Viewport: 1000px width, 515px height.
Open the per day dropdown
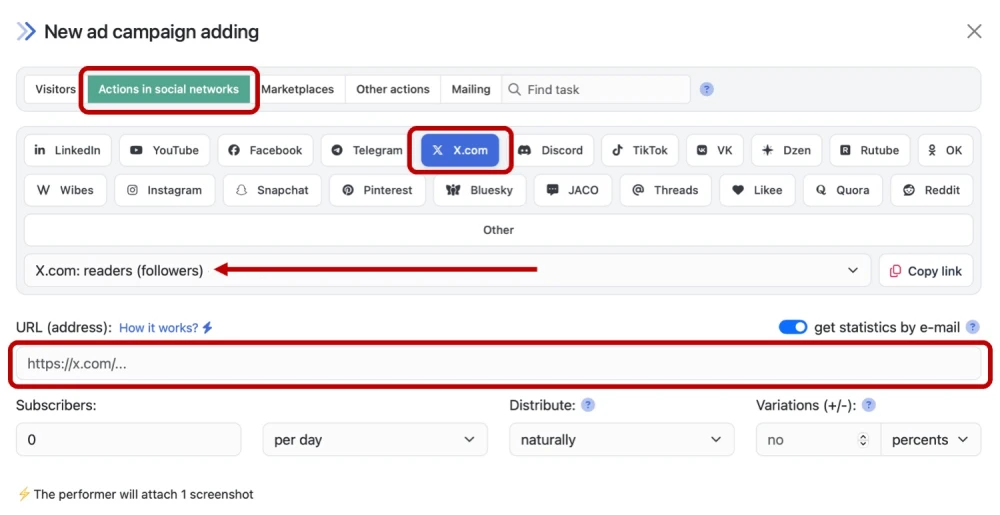(375, 440)
